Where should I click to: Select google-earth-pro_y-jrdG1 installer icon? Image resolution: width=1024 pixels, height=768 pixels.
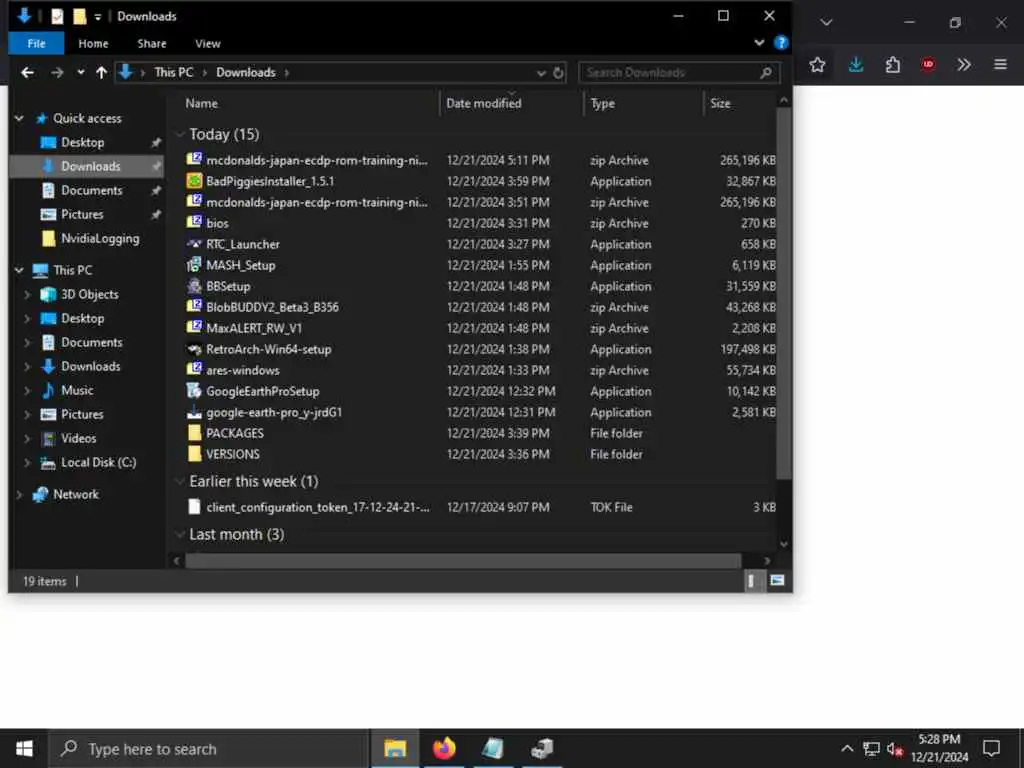(194, 411)
